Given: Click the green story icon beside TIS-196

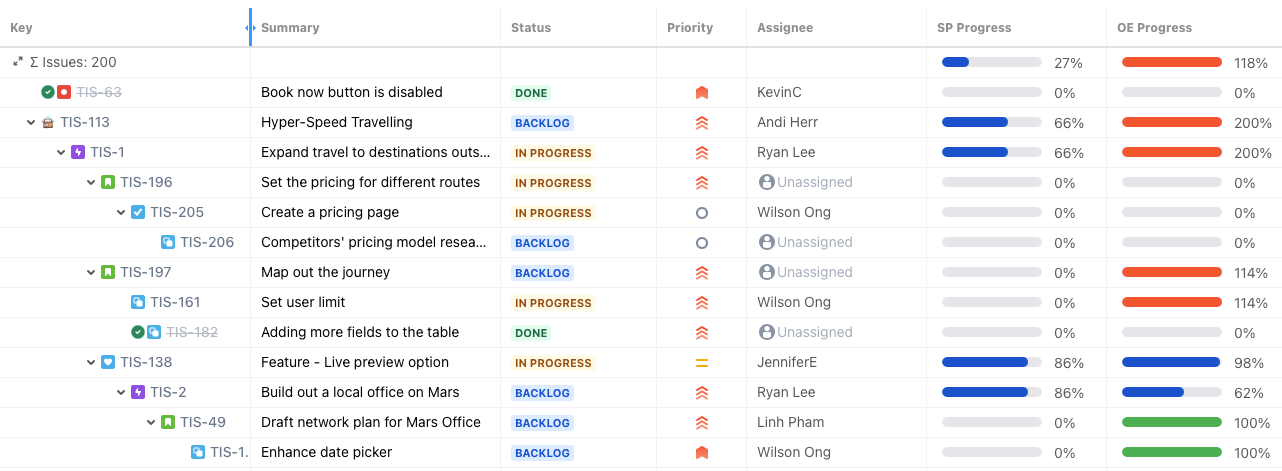Looking at the screenshot, I should coord(108,182).
